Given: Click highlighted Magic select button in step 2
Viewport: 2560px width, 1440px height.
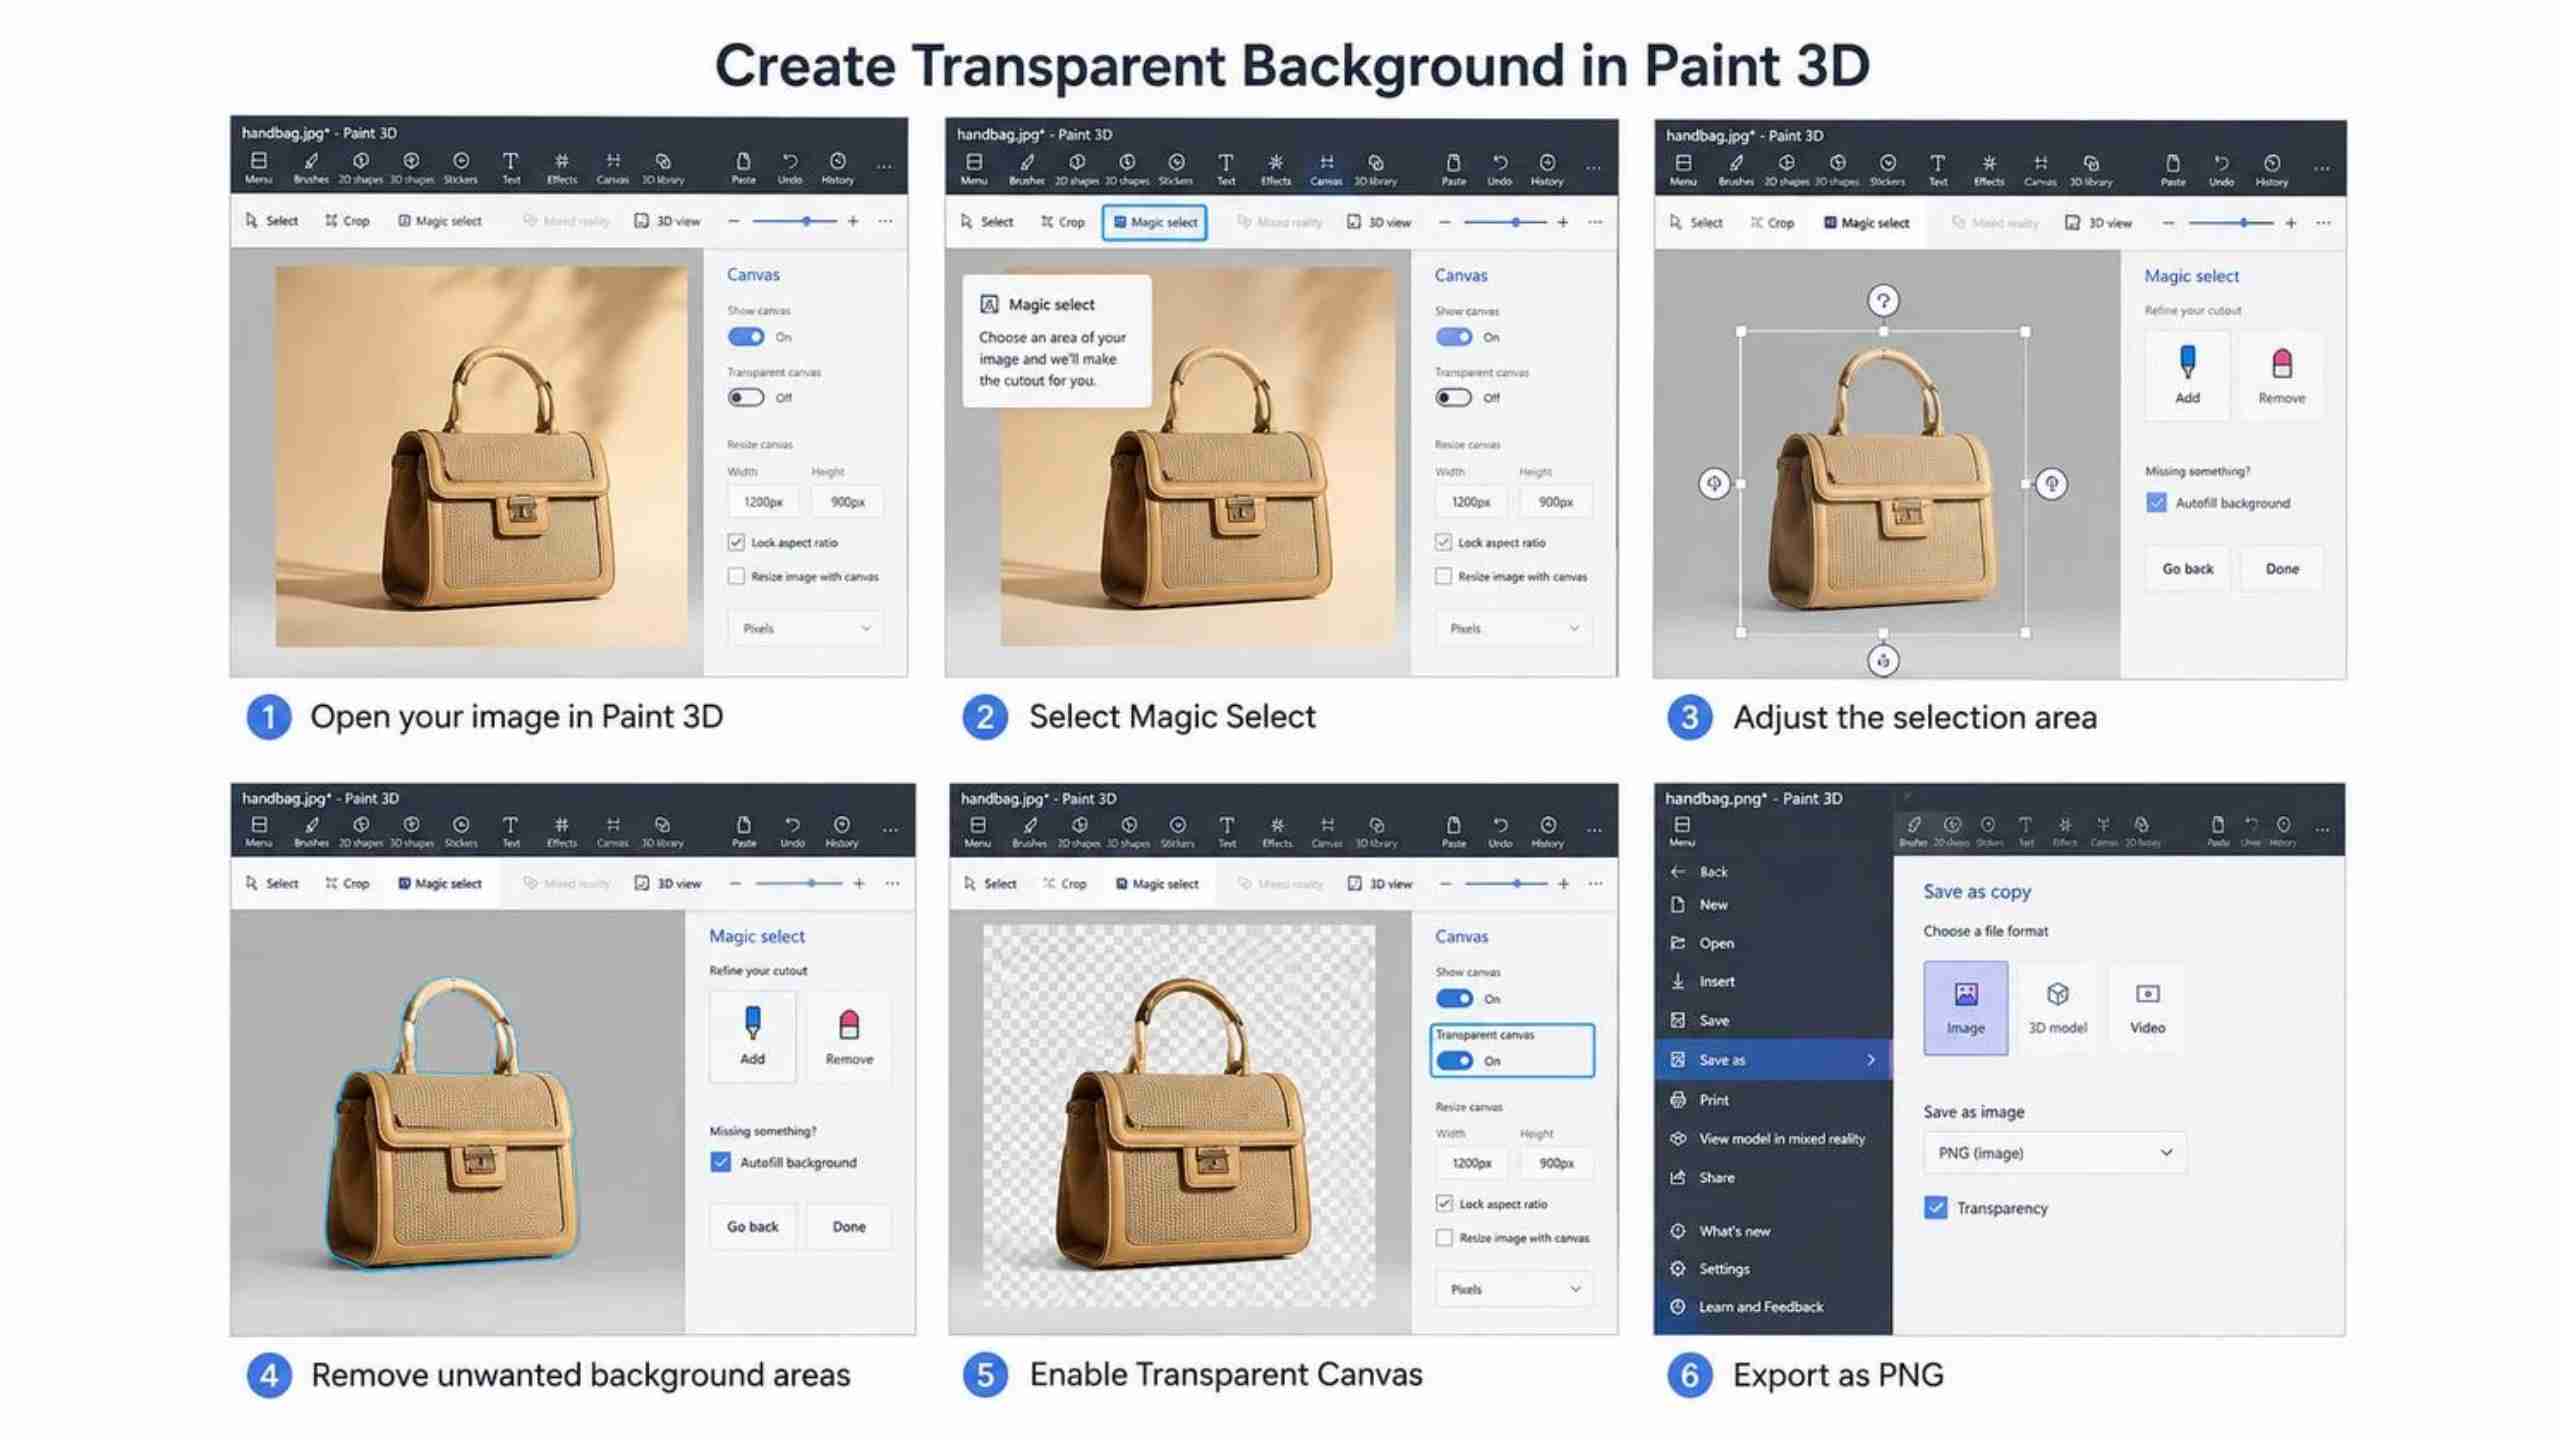Looking at the screenshot, I should 1154,222.
